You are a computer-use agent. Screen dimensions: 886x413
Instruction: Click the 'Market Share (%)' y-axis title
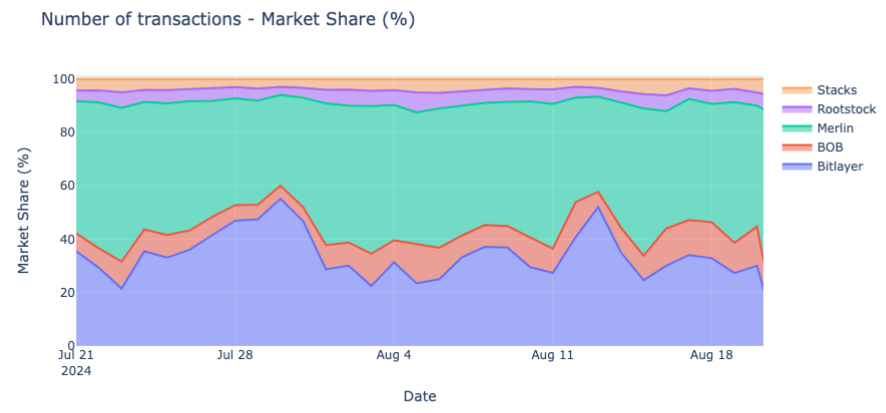[x=24, y=212]
